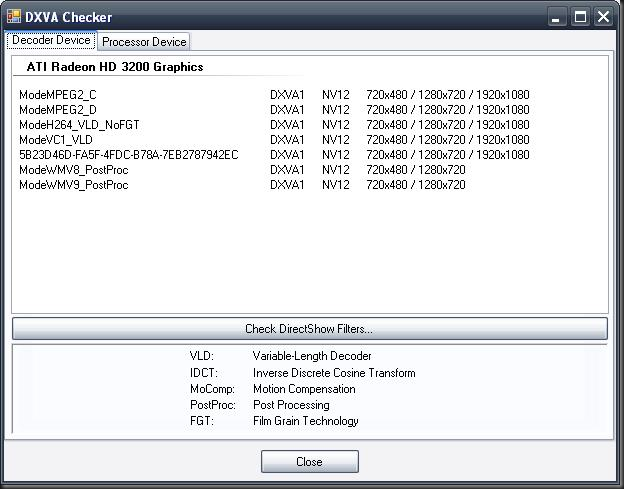
Task: Switch to the Decoder Device tab
Action: (51, 40)
